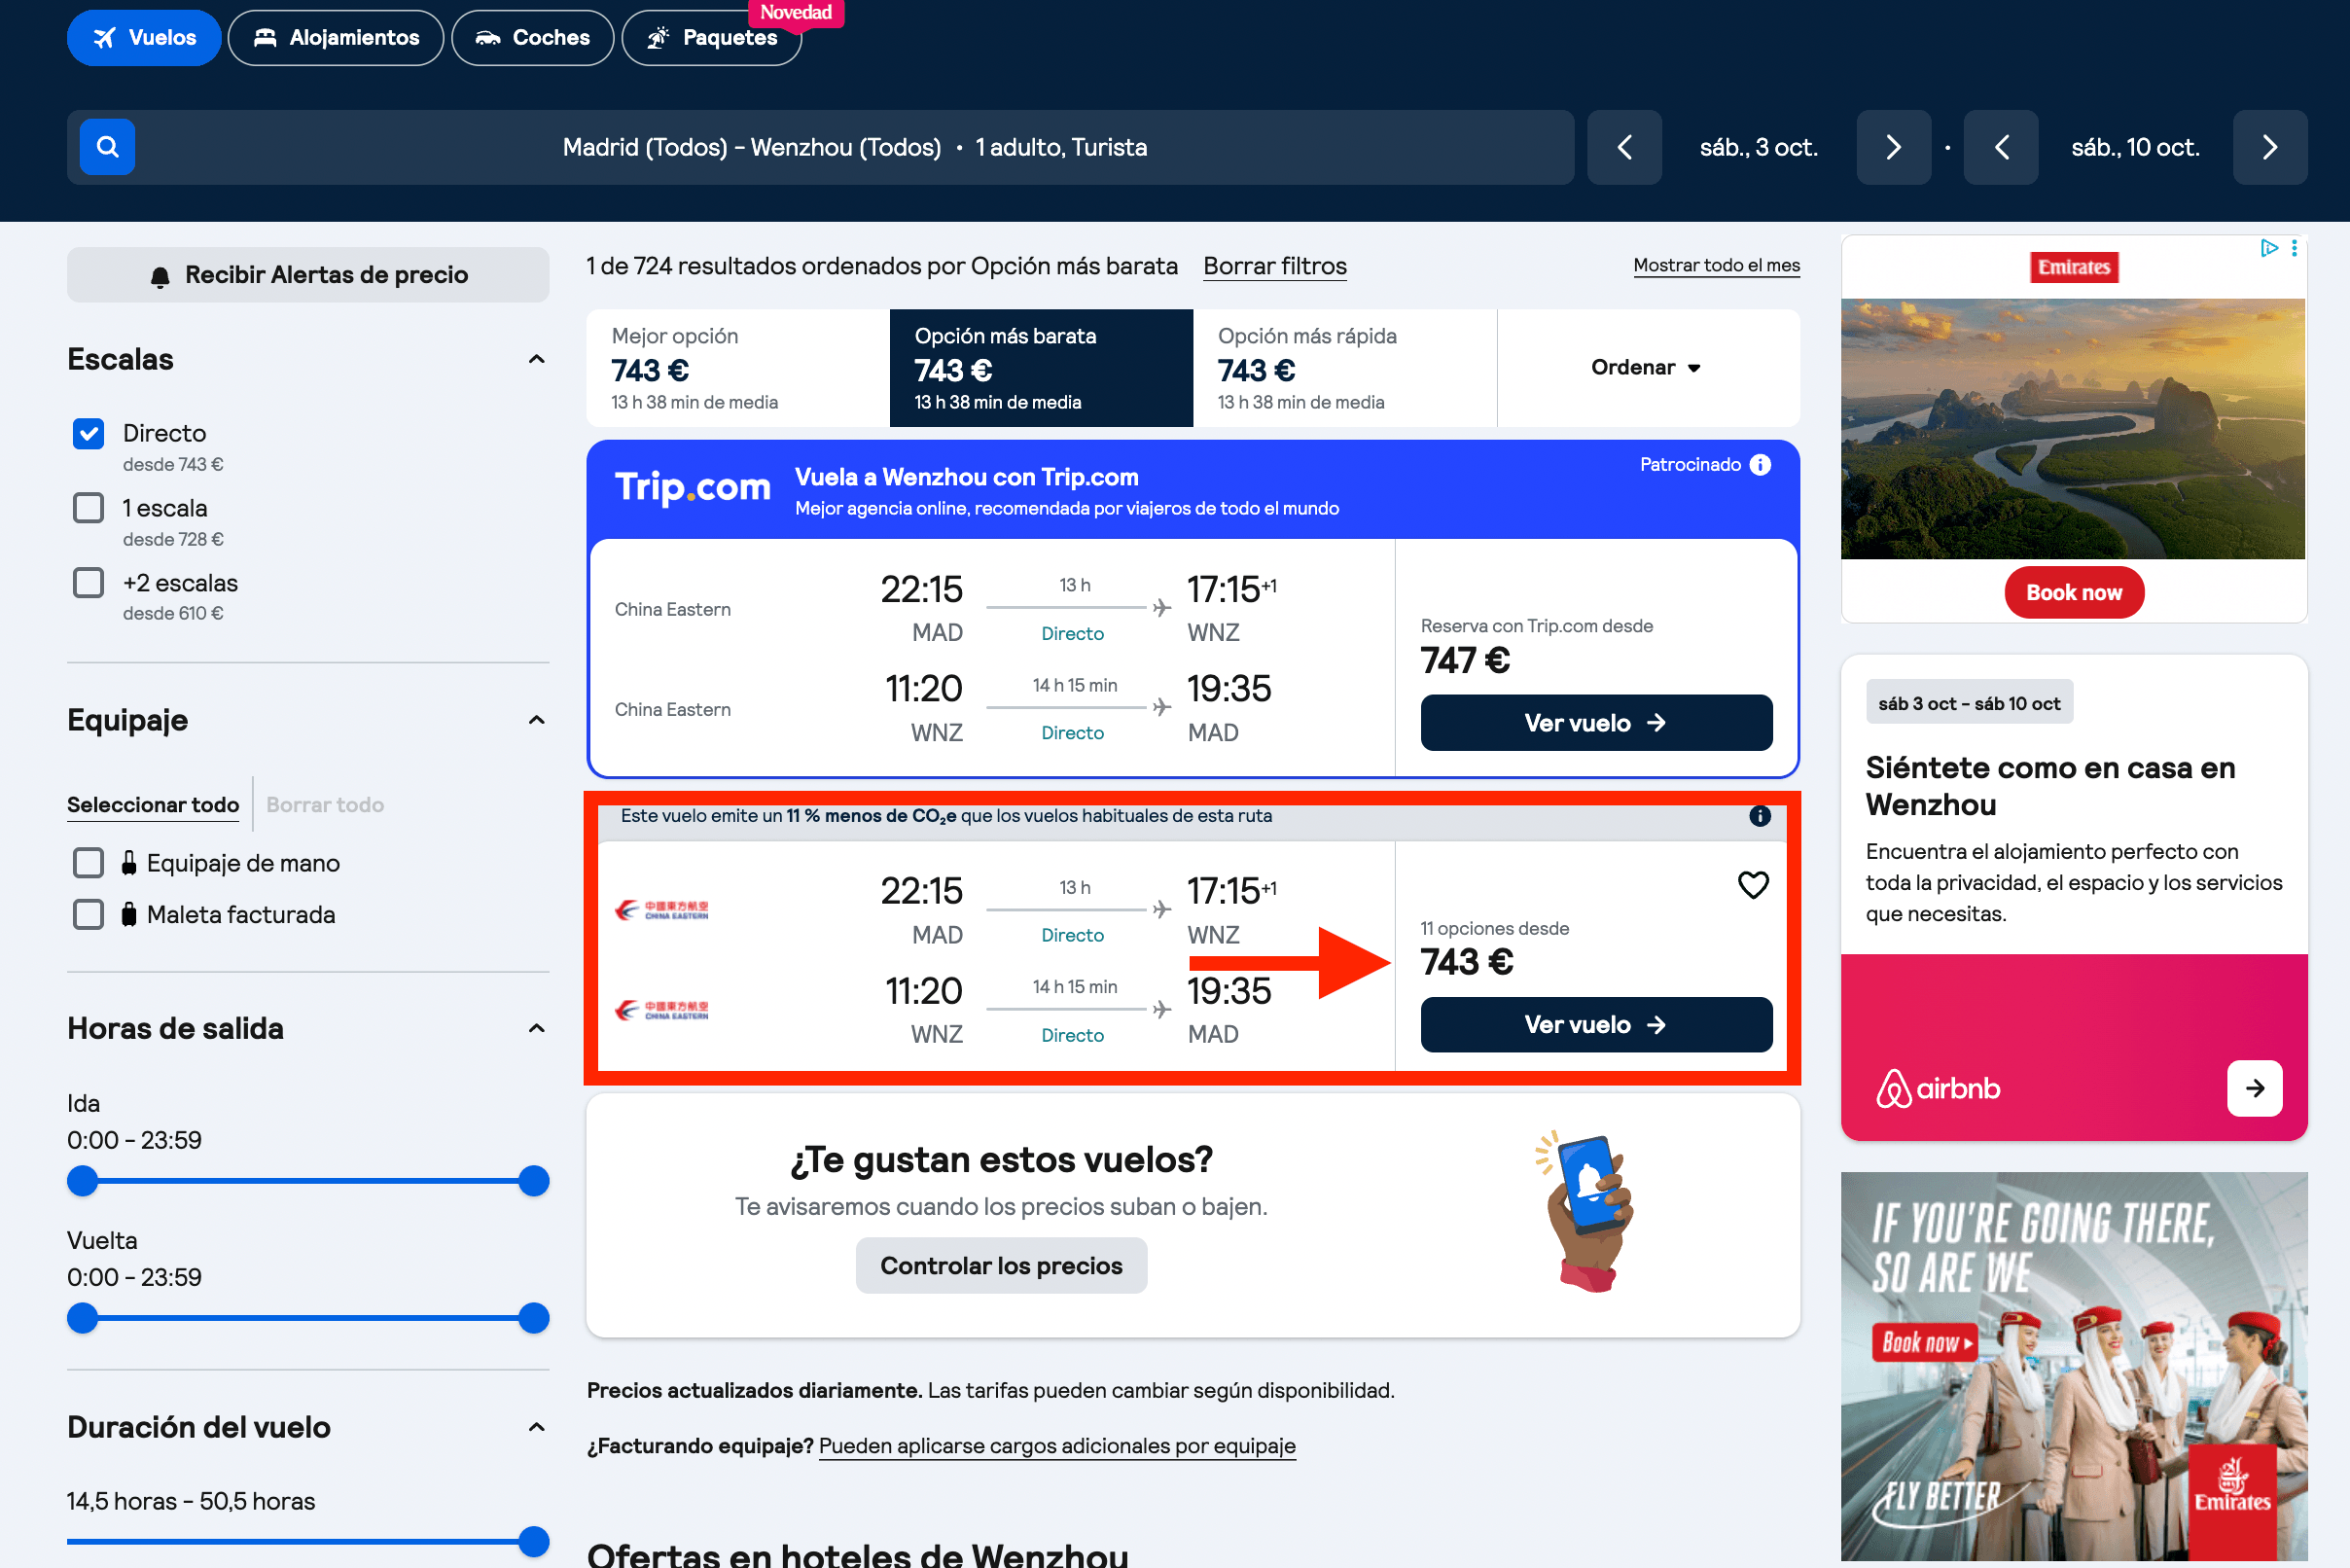Select the Mejor opción sort tab
Viewport: 2350px width, 1568px height.
click(738, 368)
